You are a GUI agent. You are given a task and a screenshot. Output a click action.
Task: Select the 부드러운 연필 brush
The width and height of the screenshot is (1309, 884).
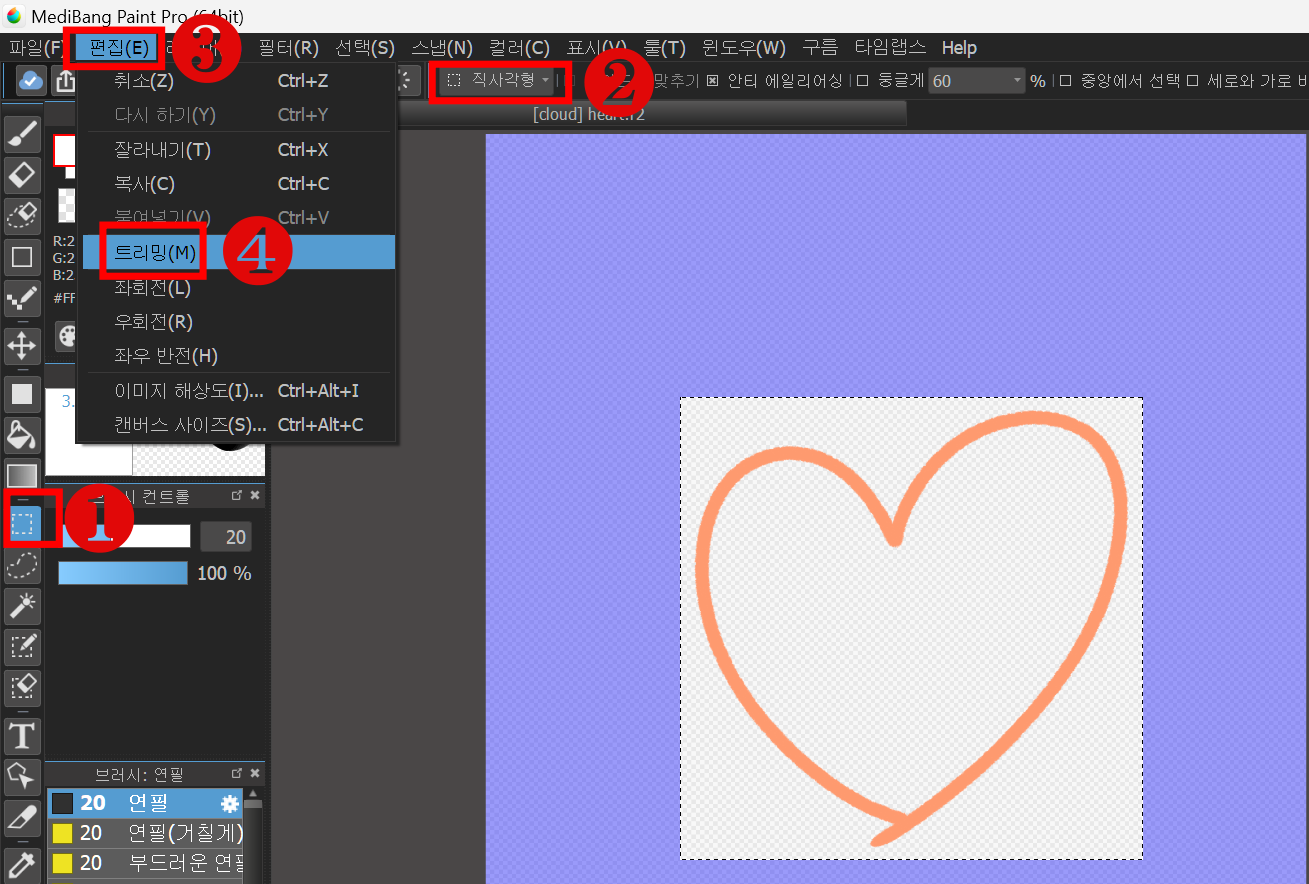pyautogui.click(x=145, y=863)
